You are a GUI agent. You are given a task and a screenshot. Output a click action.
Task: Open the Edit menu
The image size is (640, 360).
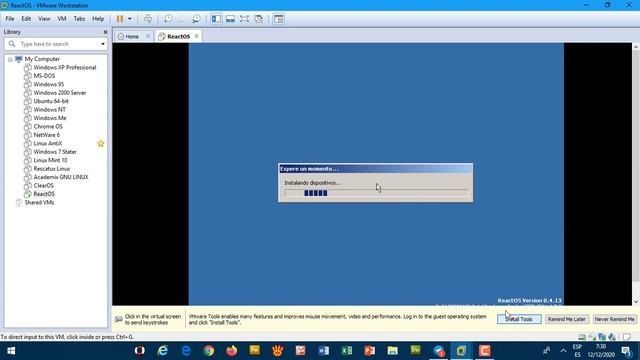coord(26,19)
